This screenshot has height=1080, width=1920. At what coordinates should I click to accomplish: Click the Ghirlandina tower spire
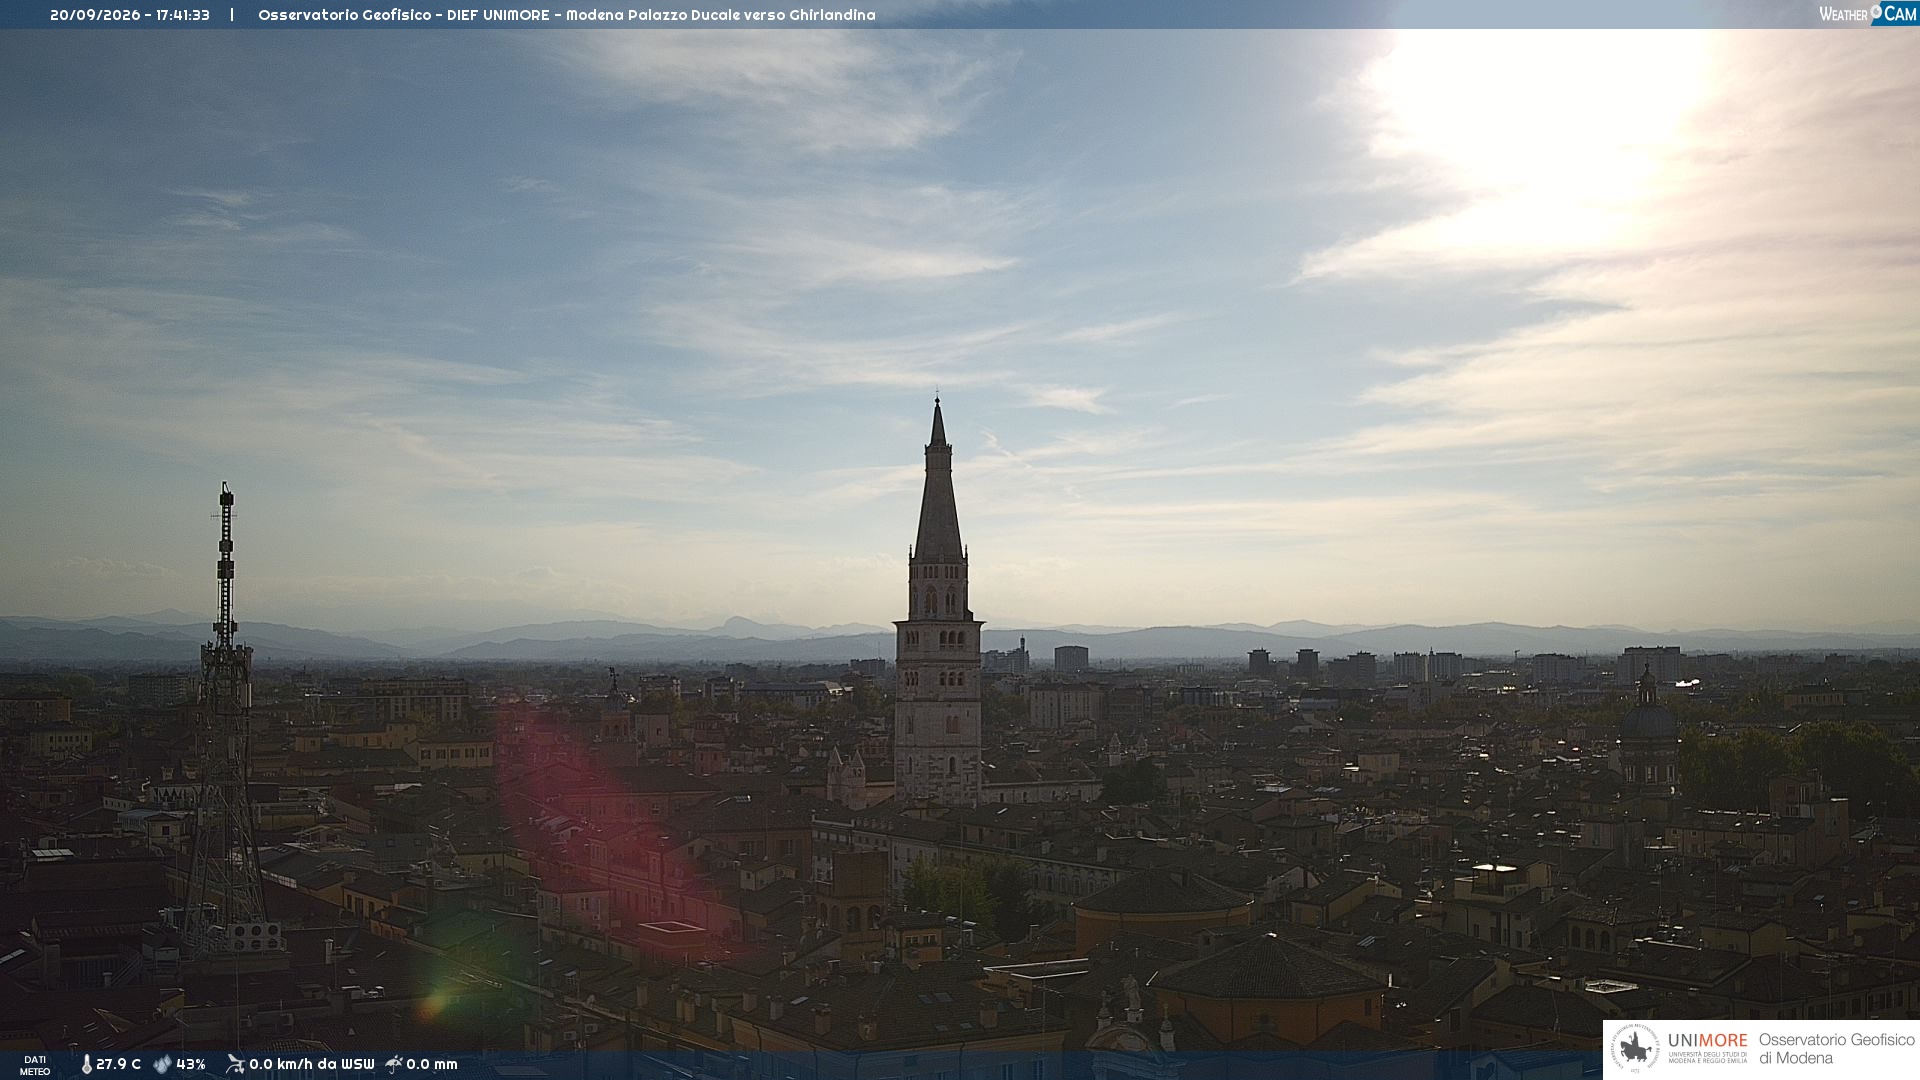(938, 480)
